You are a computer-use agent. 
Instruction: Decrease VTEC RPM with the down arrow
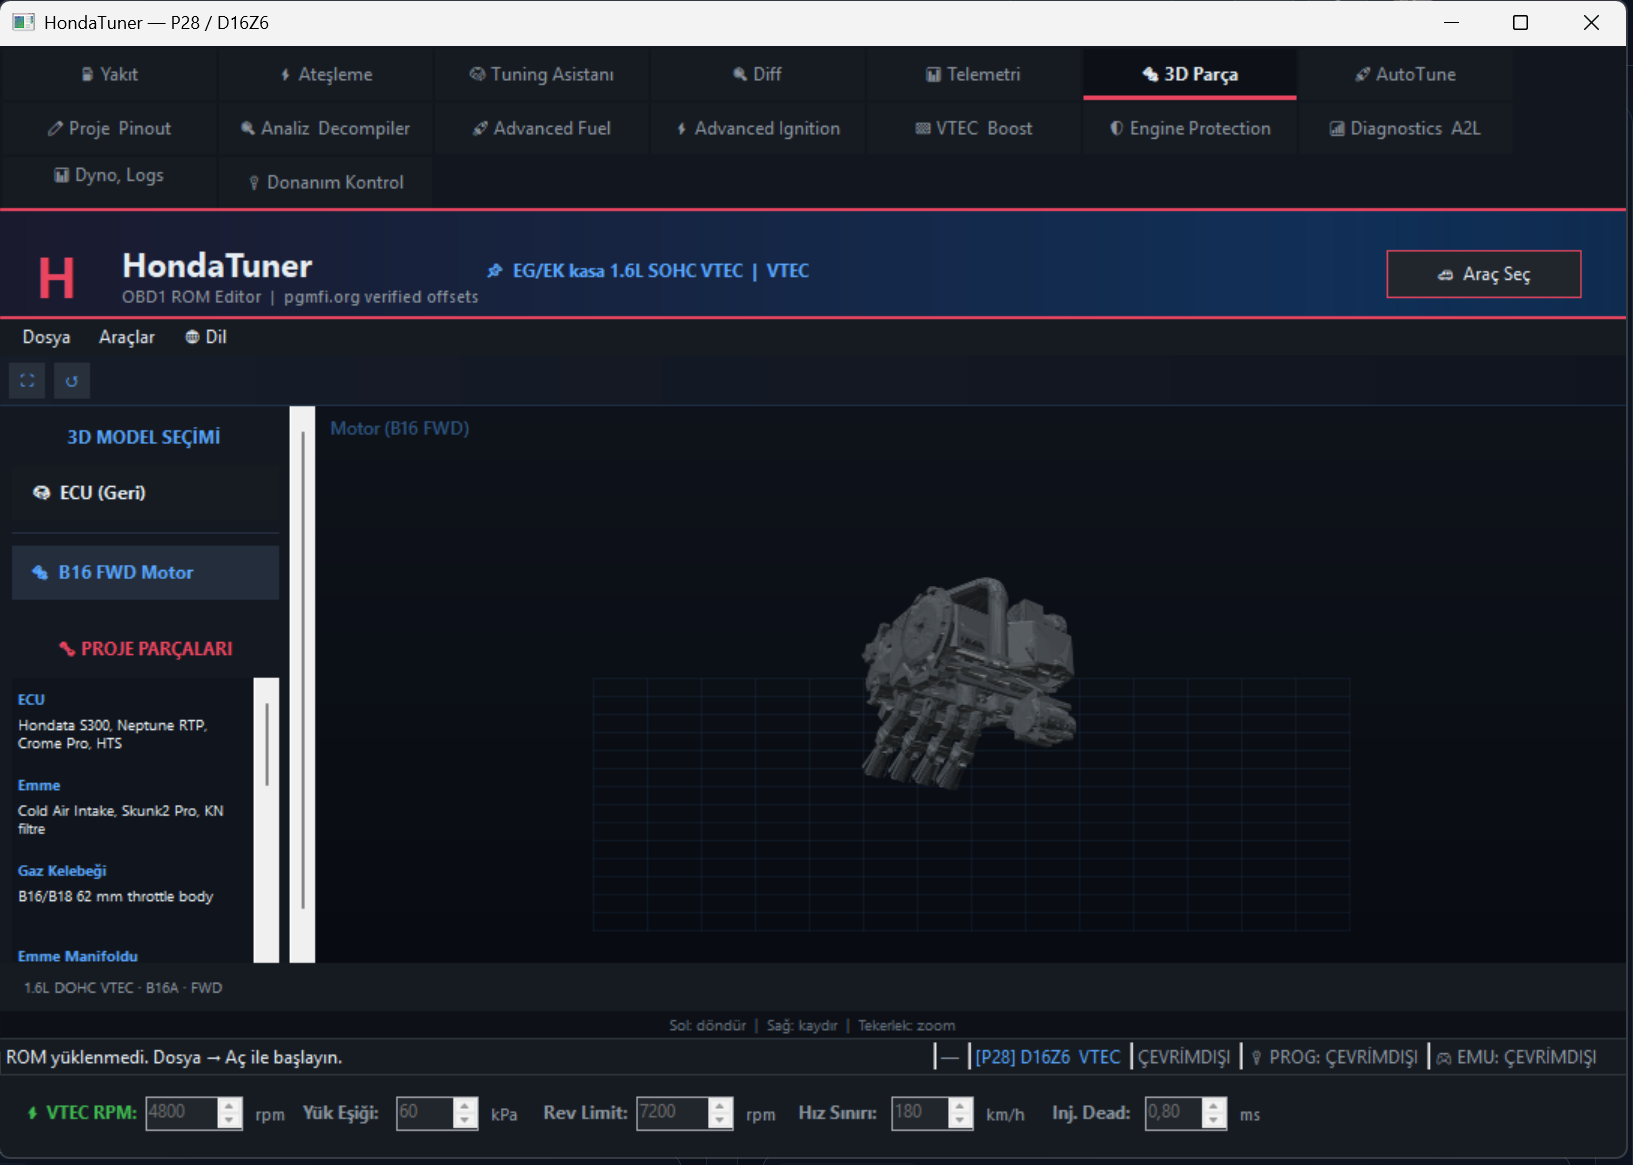[x=230, y=1120]
